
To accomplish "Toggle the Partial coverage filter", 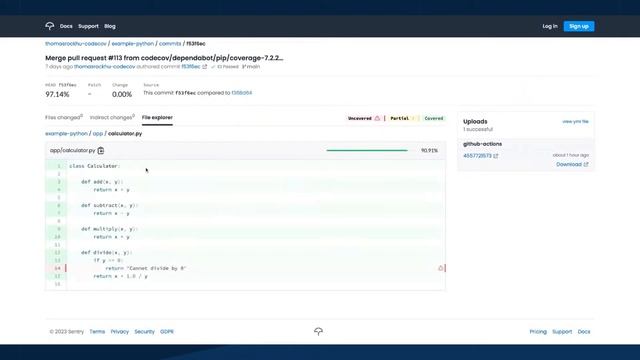I will 402,118.
